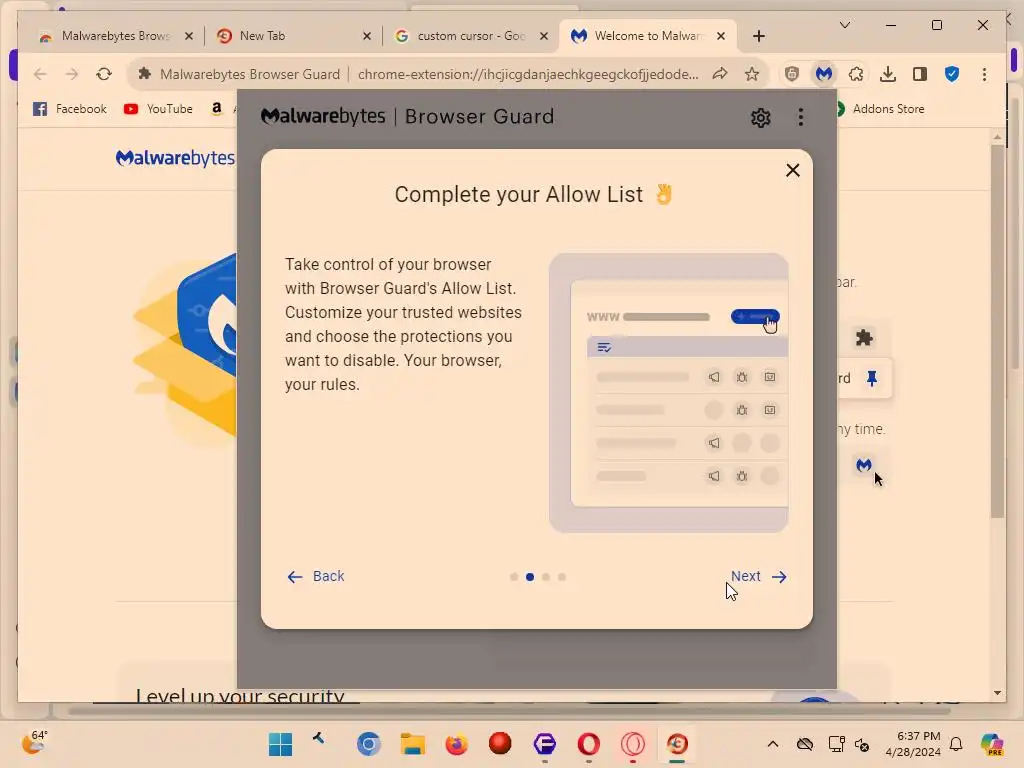Click the page vertical scrollbar

997,331
